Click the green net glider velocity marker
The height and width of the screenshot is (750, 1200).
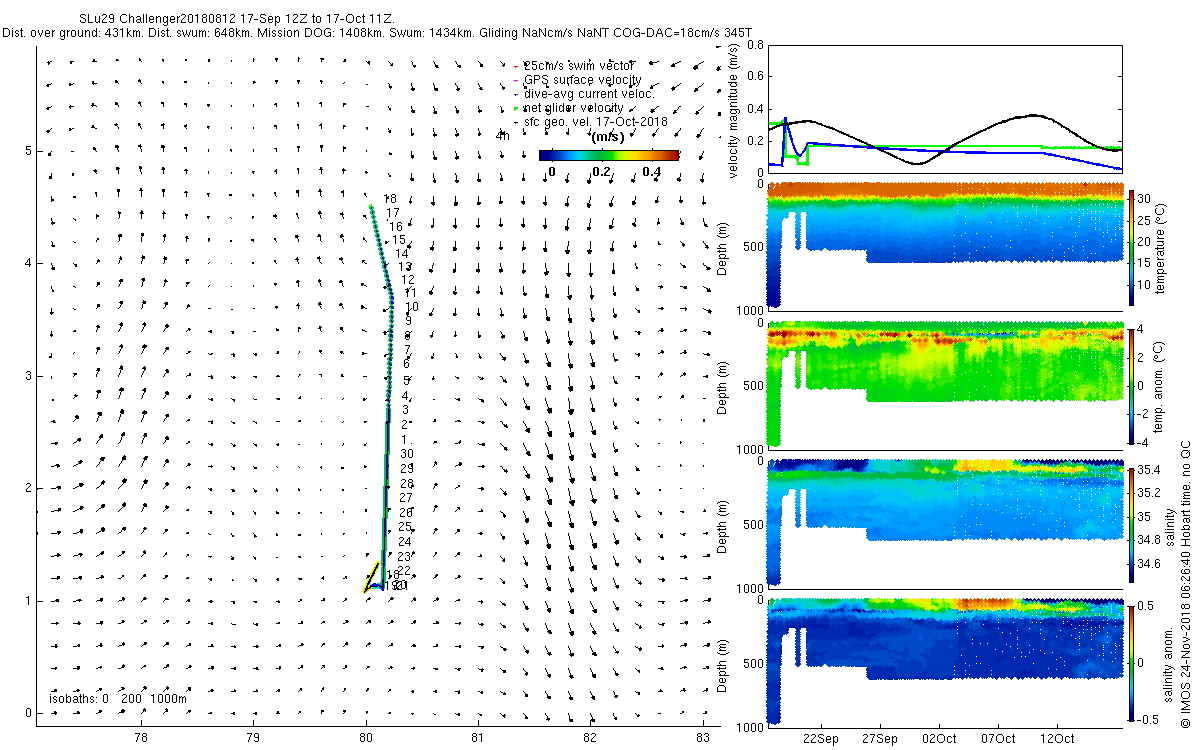(516, 107)
